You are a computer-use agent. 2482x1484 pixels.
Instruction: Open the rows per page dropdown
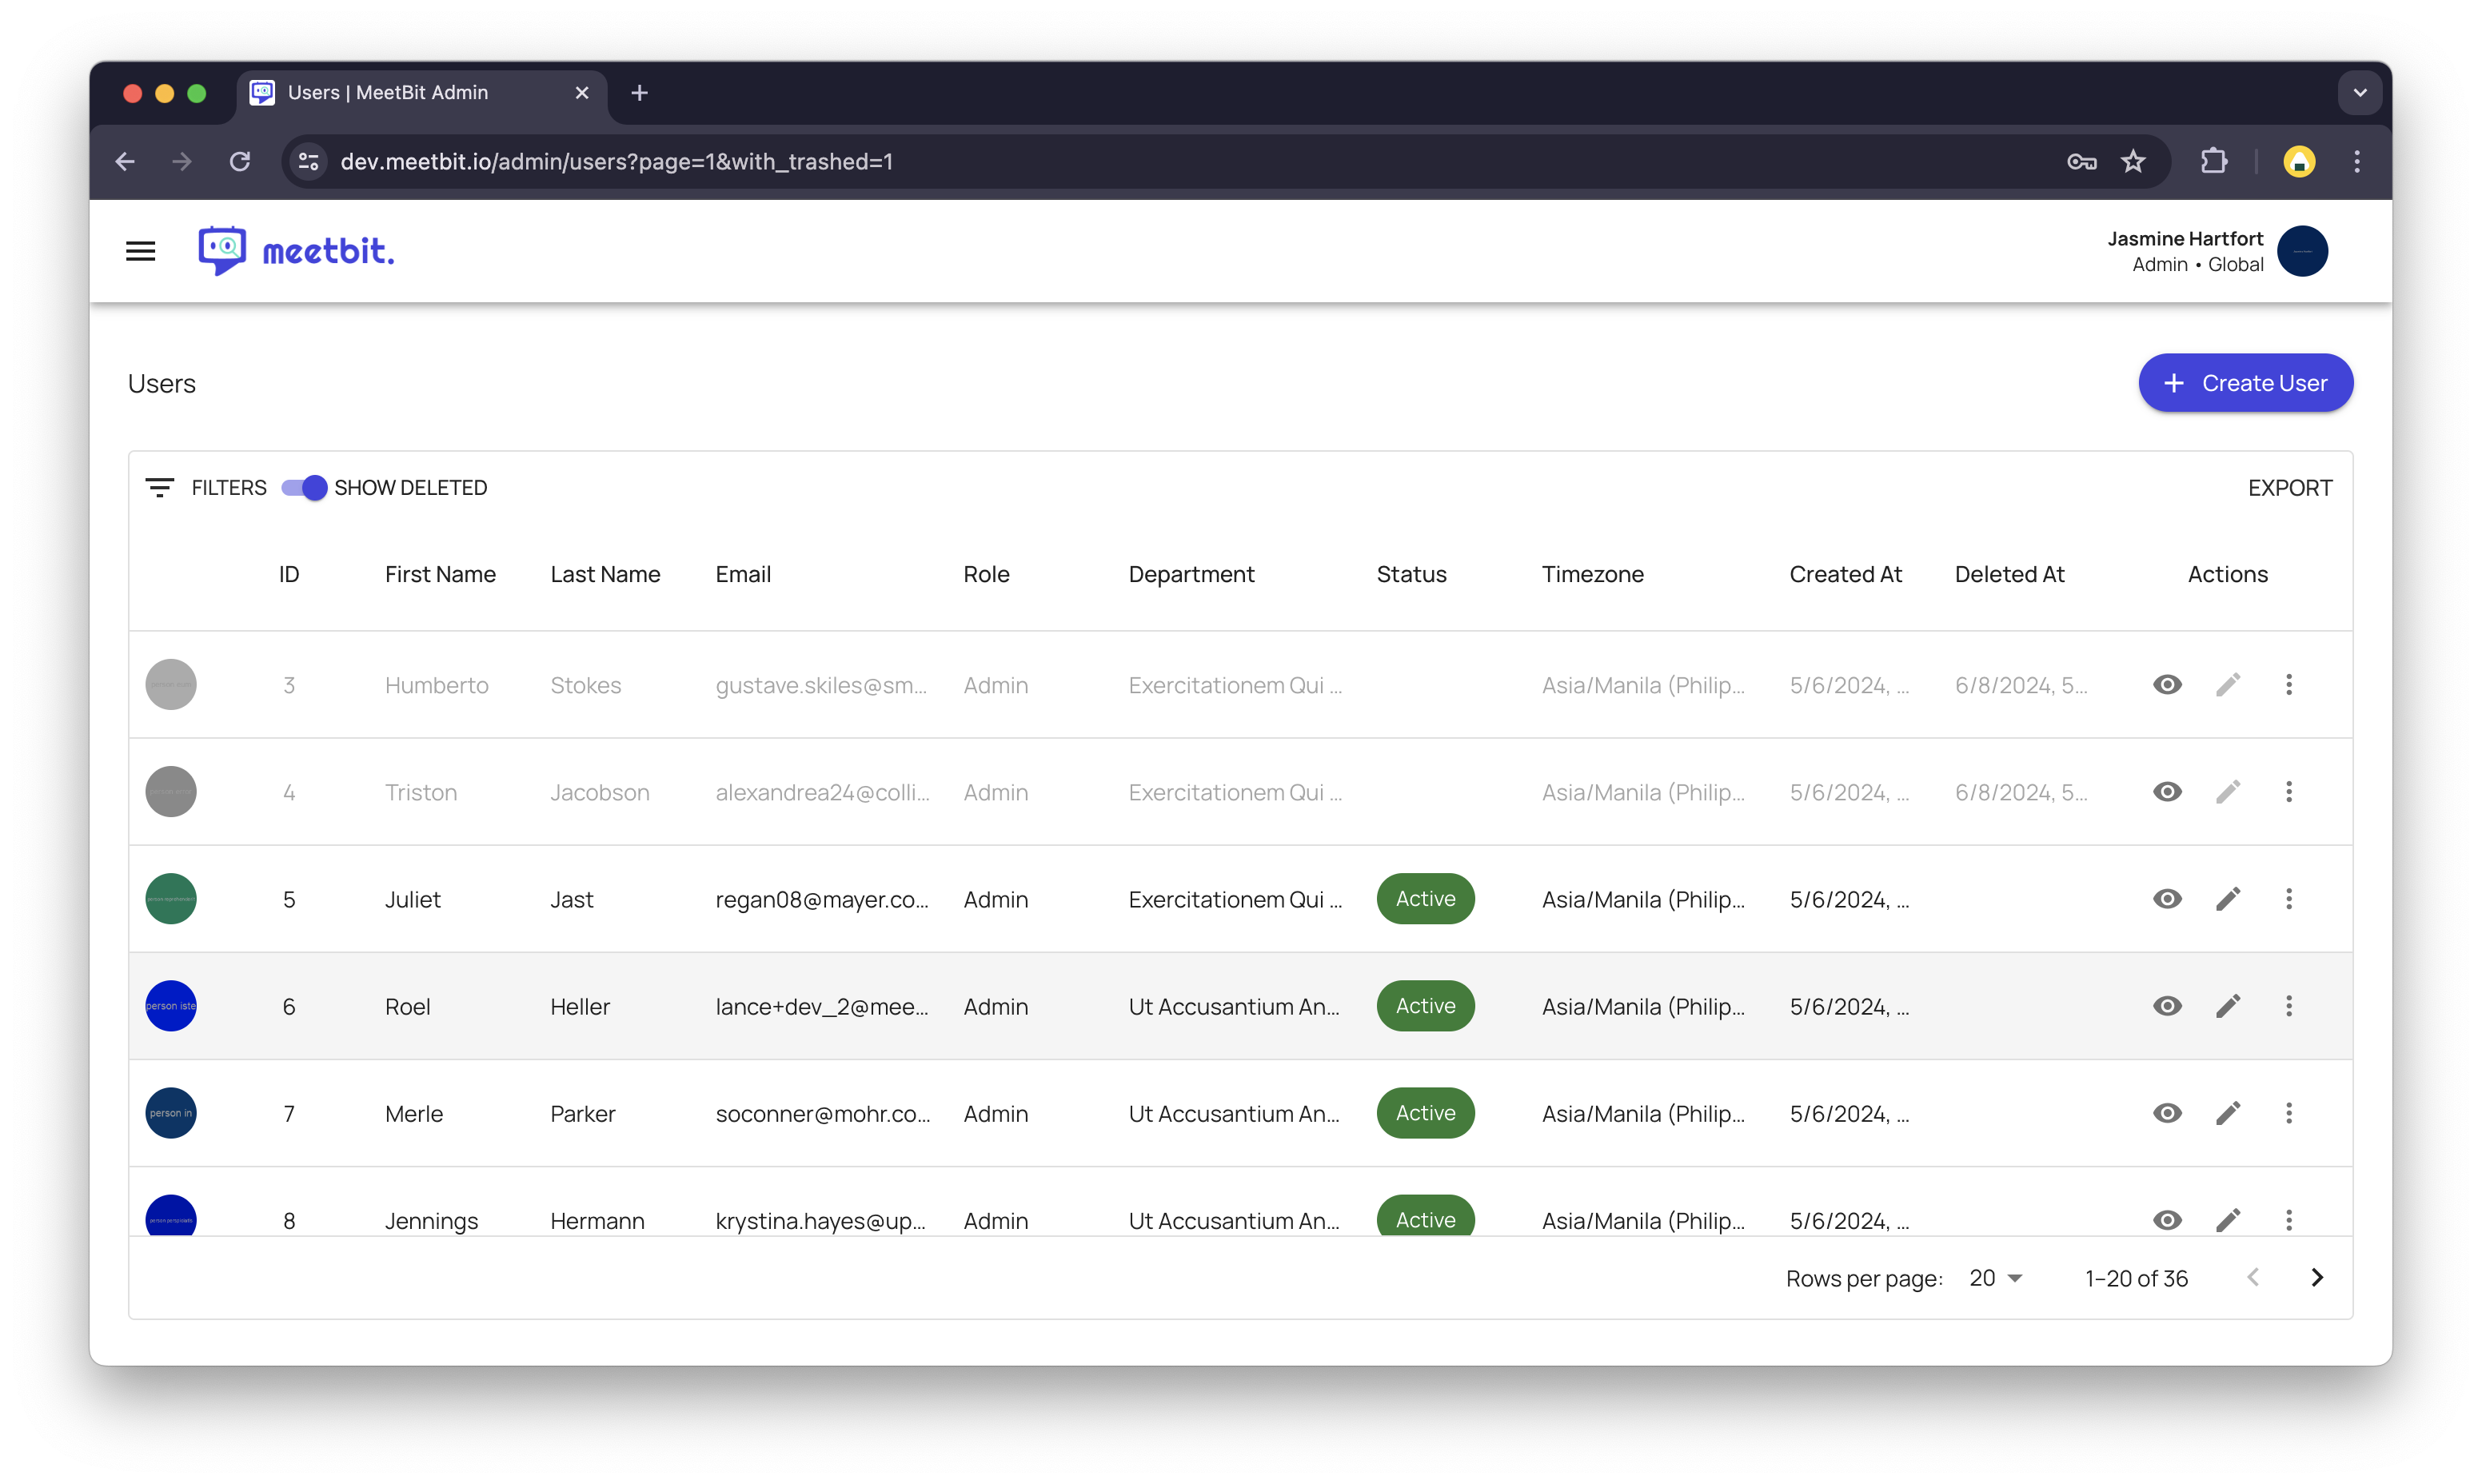click(1996, 1278)
